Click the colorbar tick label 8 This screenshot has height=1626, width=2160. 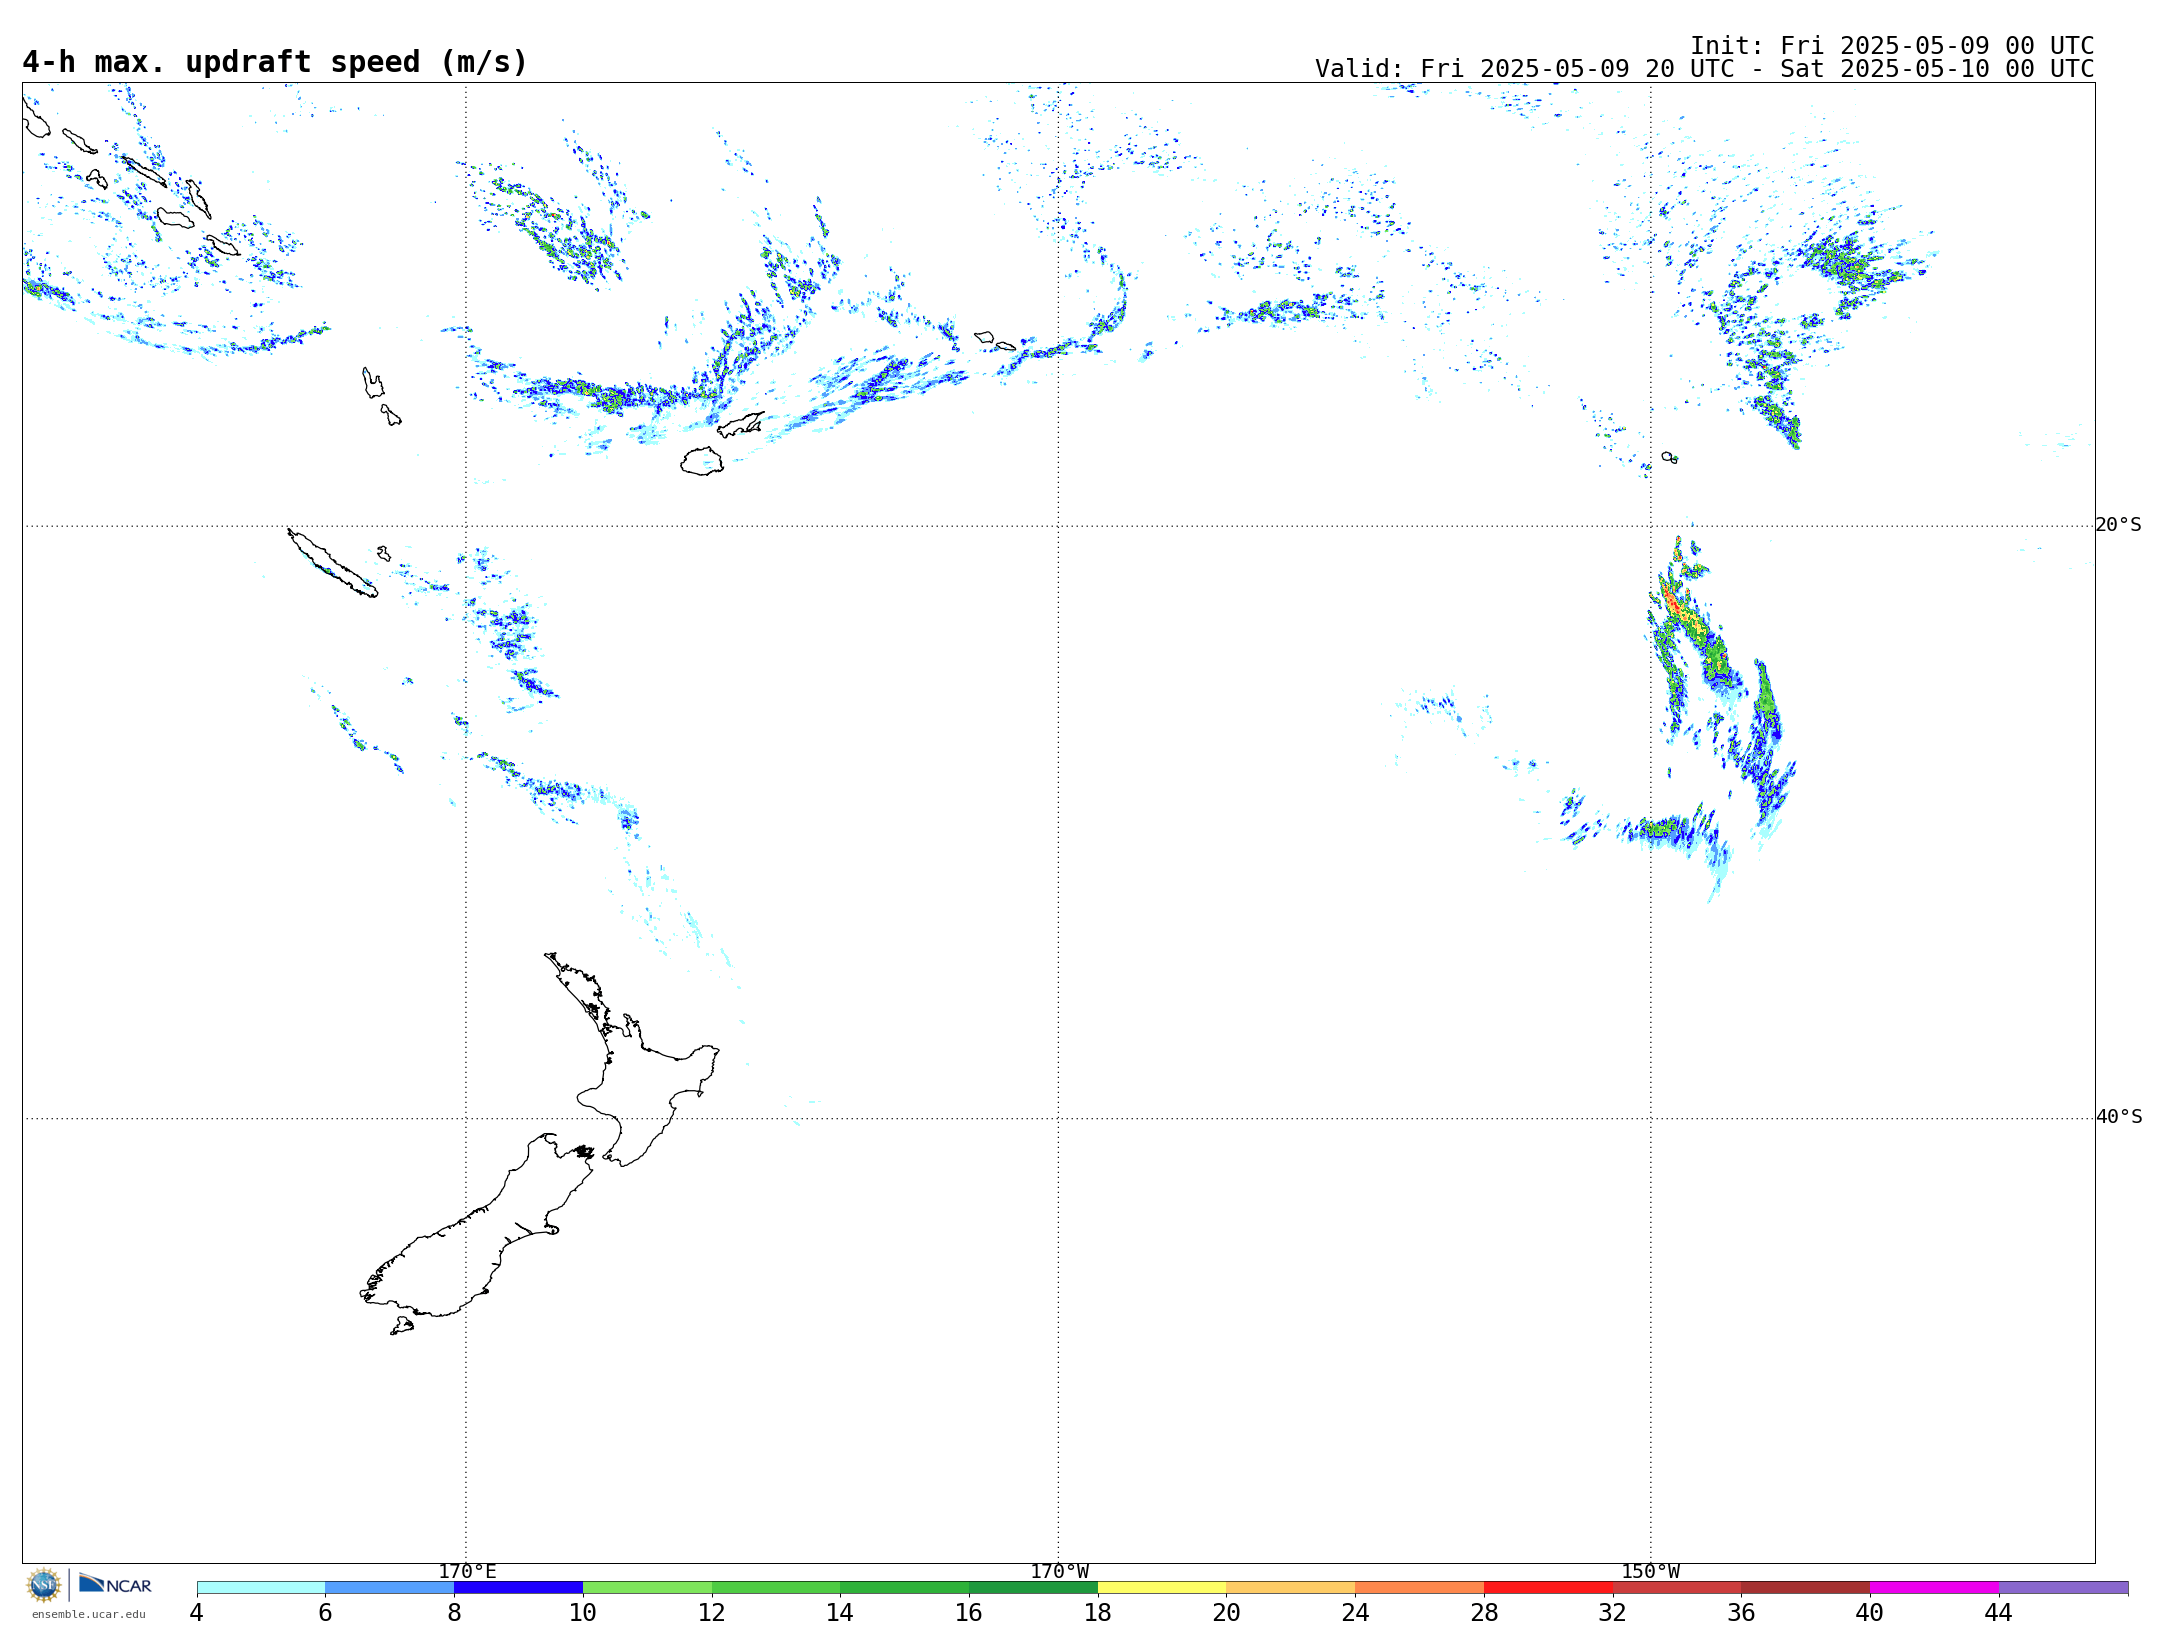click(454, 1613)
